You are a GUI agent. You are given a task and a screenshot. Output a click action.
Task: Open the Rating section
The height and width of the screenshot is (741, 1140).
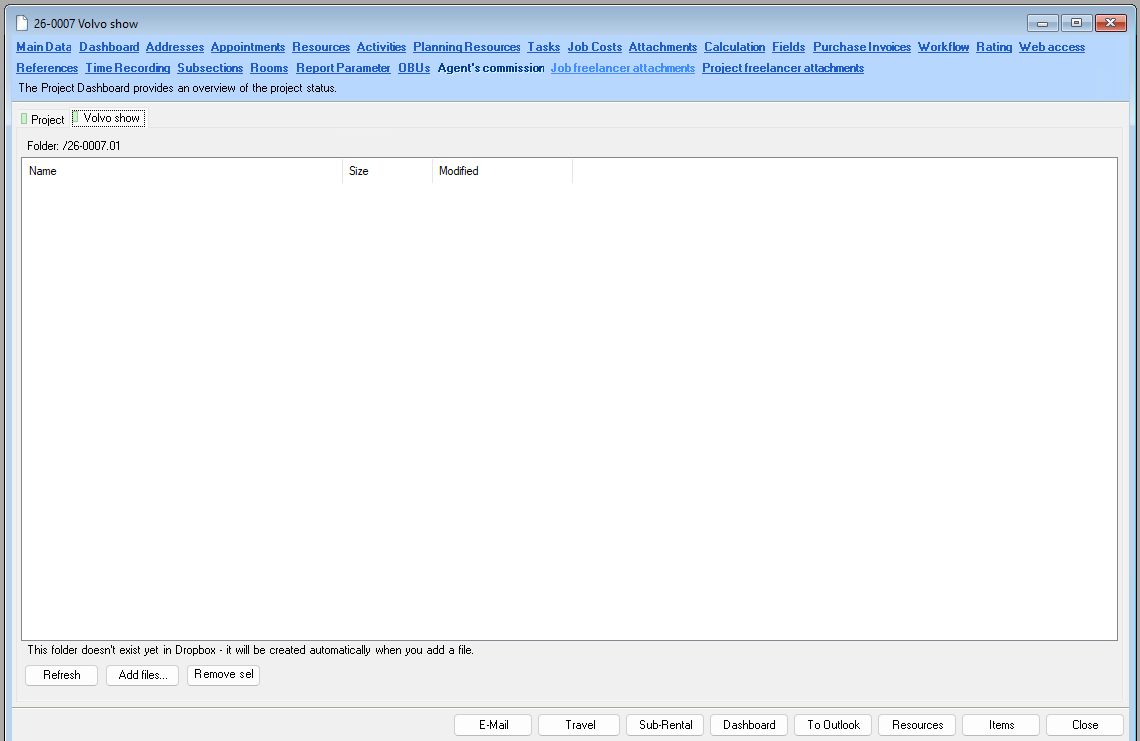click(994, 47)
